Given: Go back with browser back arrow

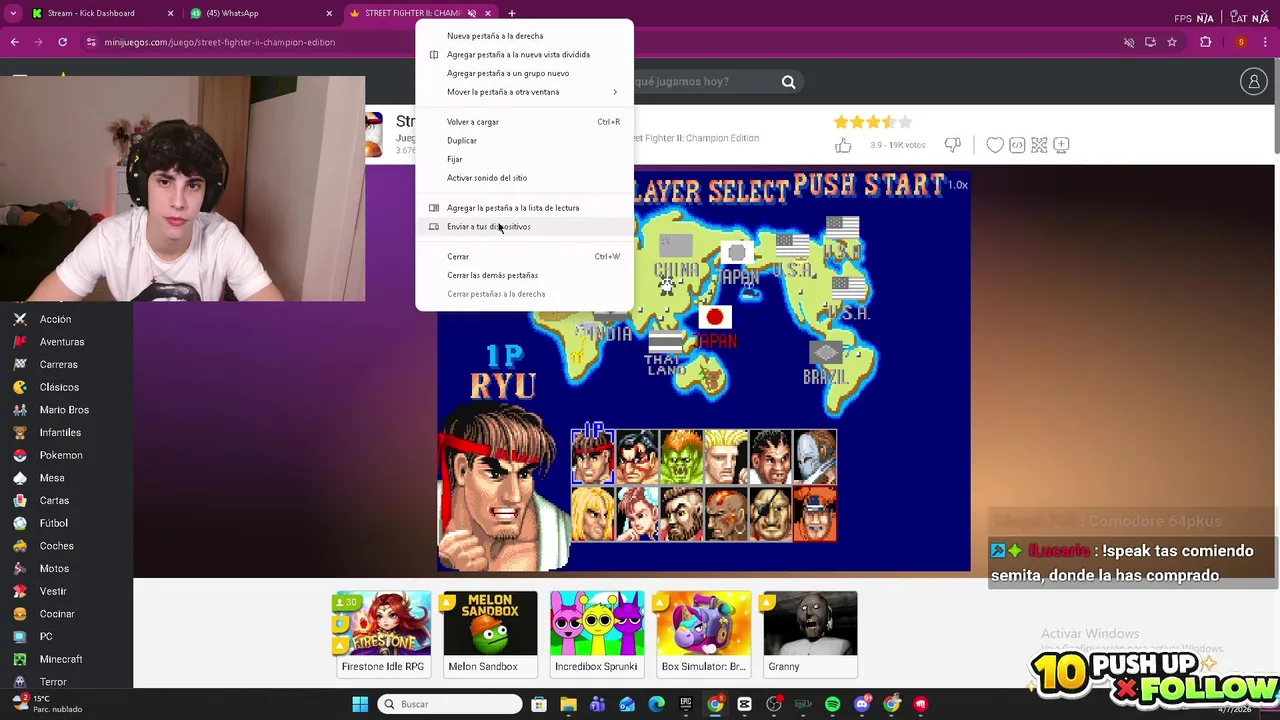Looking at the screenshot, I should point(15,42).
